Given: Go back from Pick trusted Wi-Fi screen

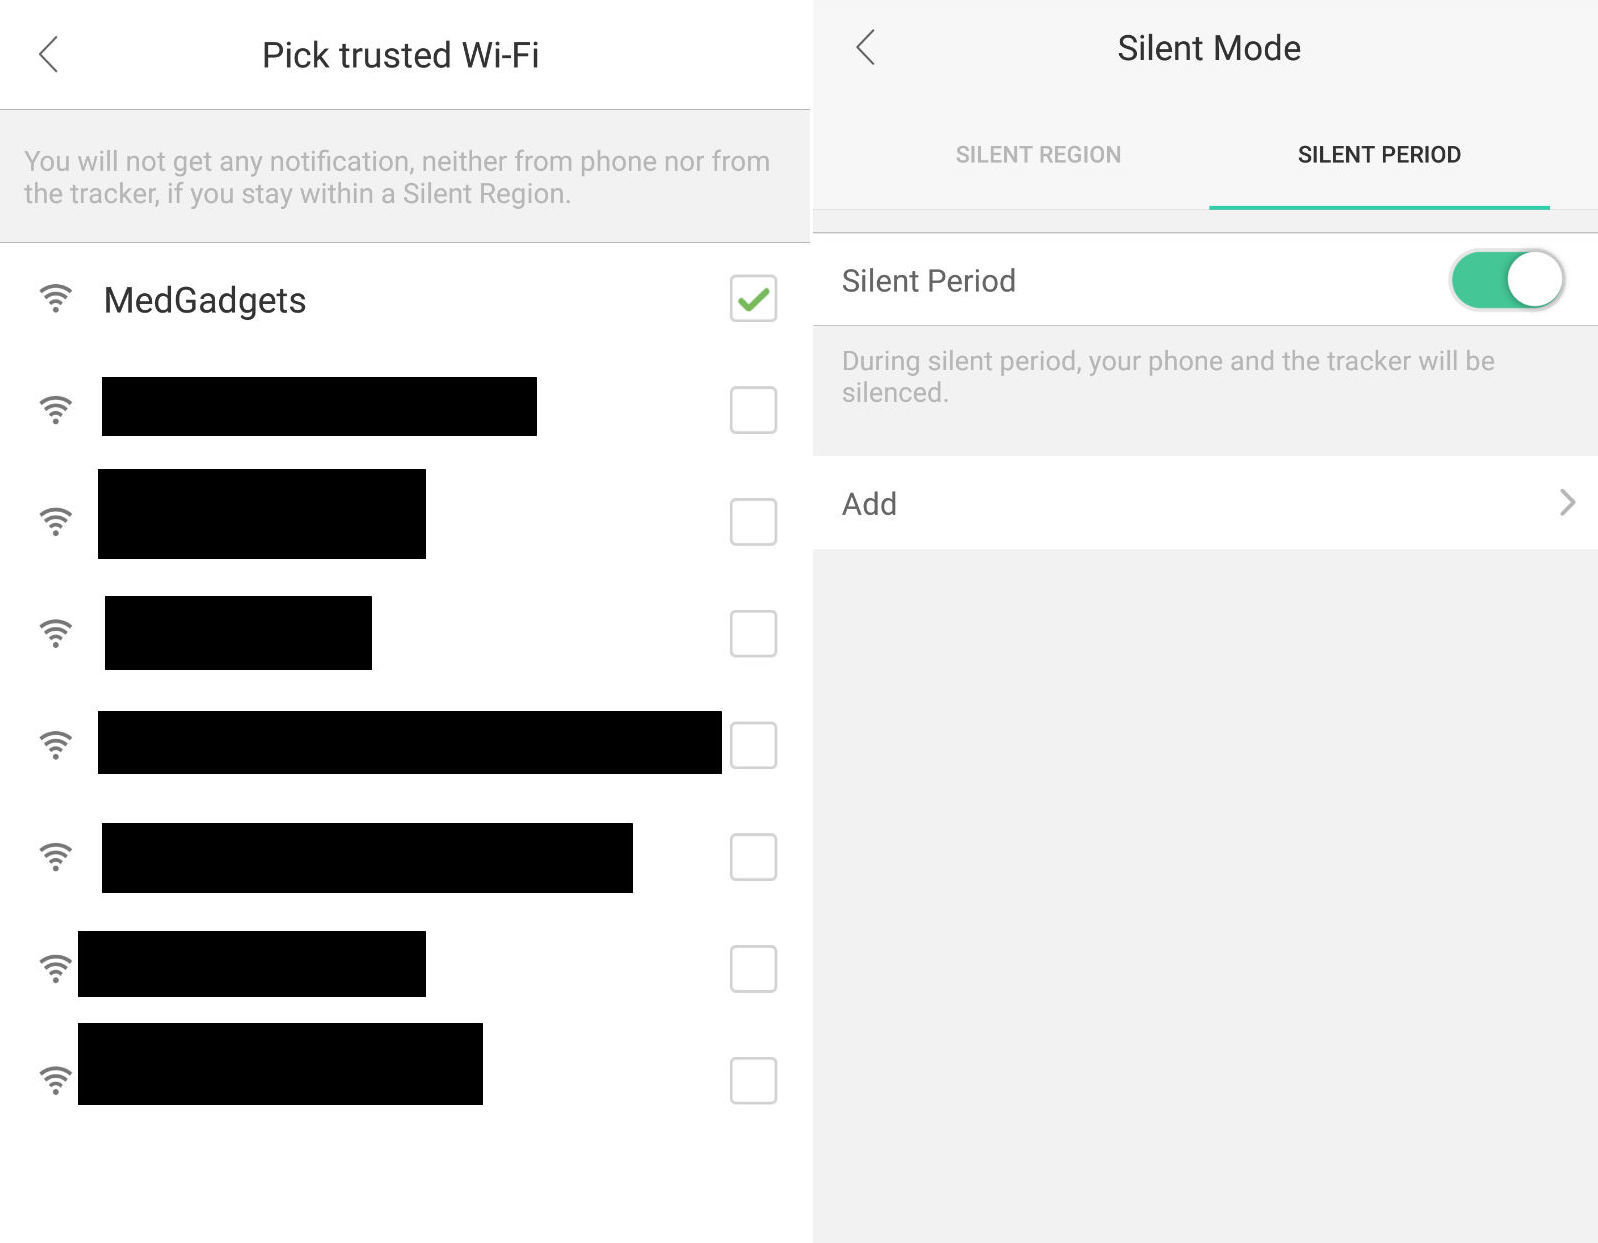Looking at the screenshot, I should click(48, 55).
